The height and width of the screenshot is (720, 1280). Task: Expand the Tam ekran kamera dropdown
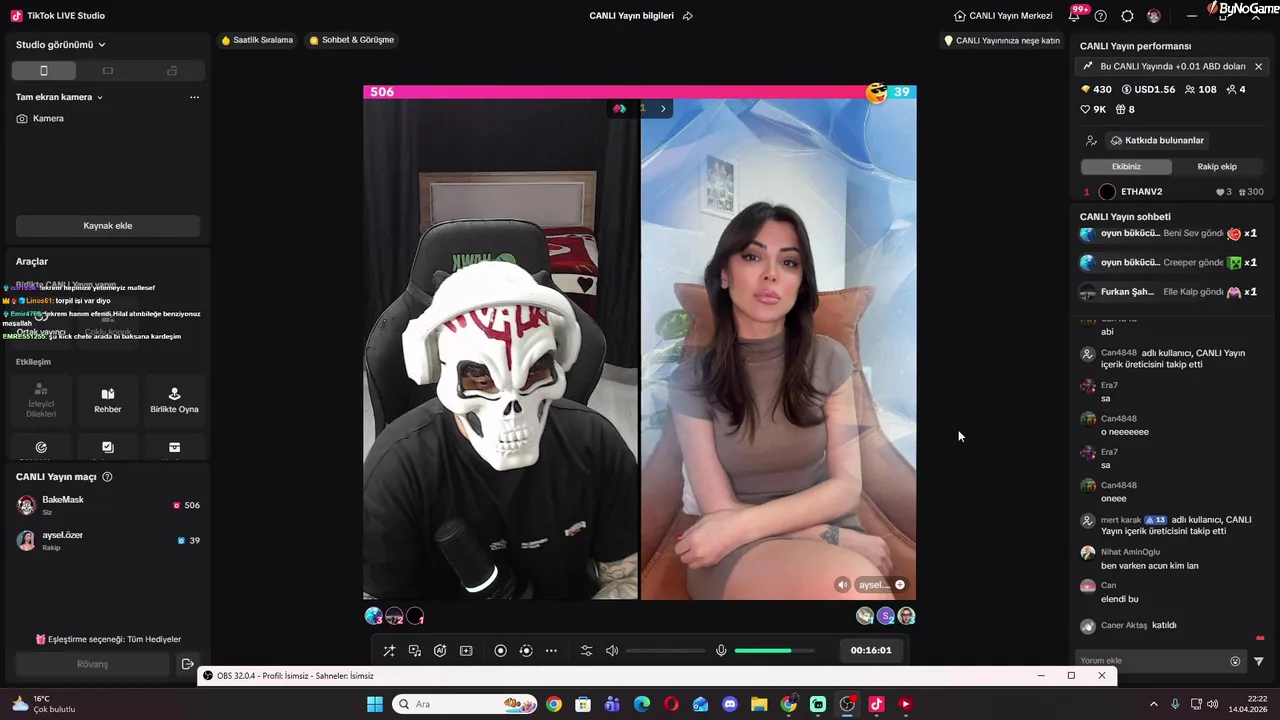[x=60, y=97]
